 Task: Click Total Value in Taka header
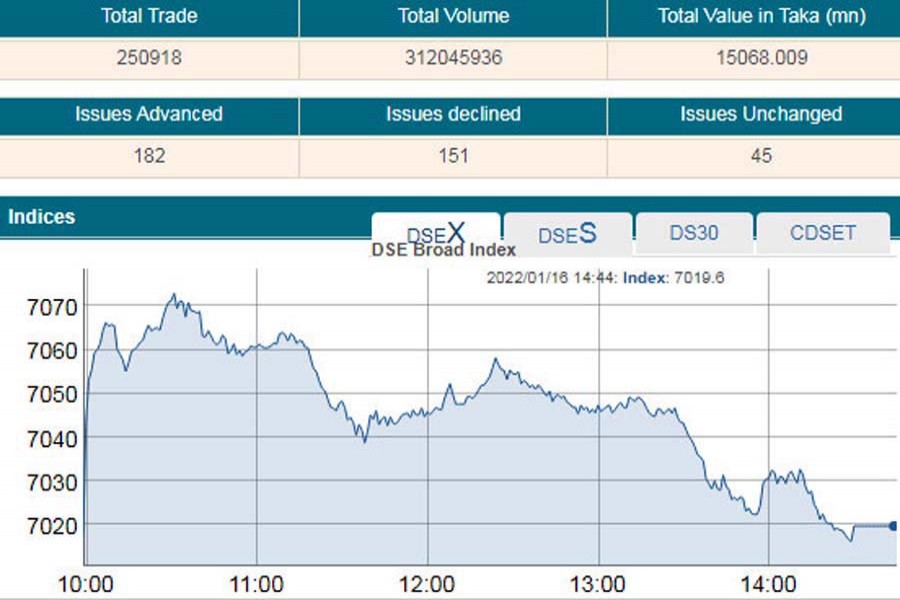click(x=761, y=16)
